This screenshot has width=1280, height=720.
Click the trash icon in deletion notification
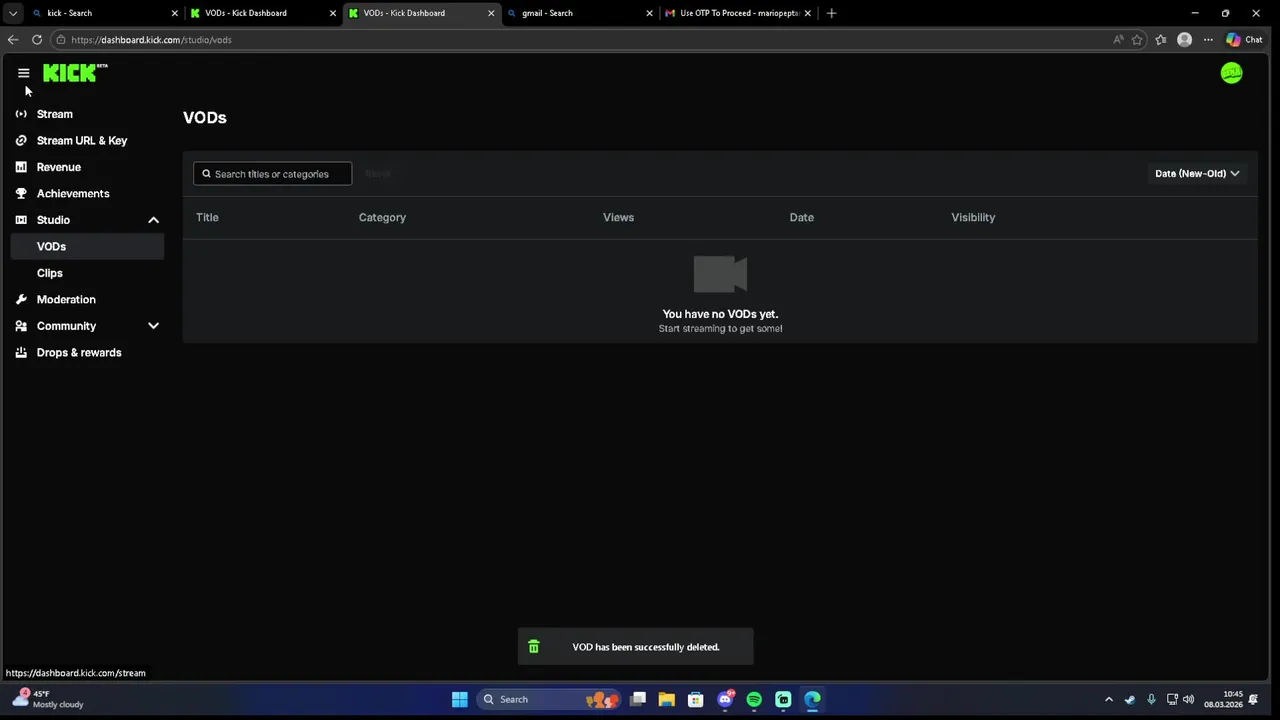pyautogui.click(x=534, y=647)
